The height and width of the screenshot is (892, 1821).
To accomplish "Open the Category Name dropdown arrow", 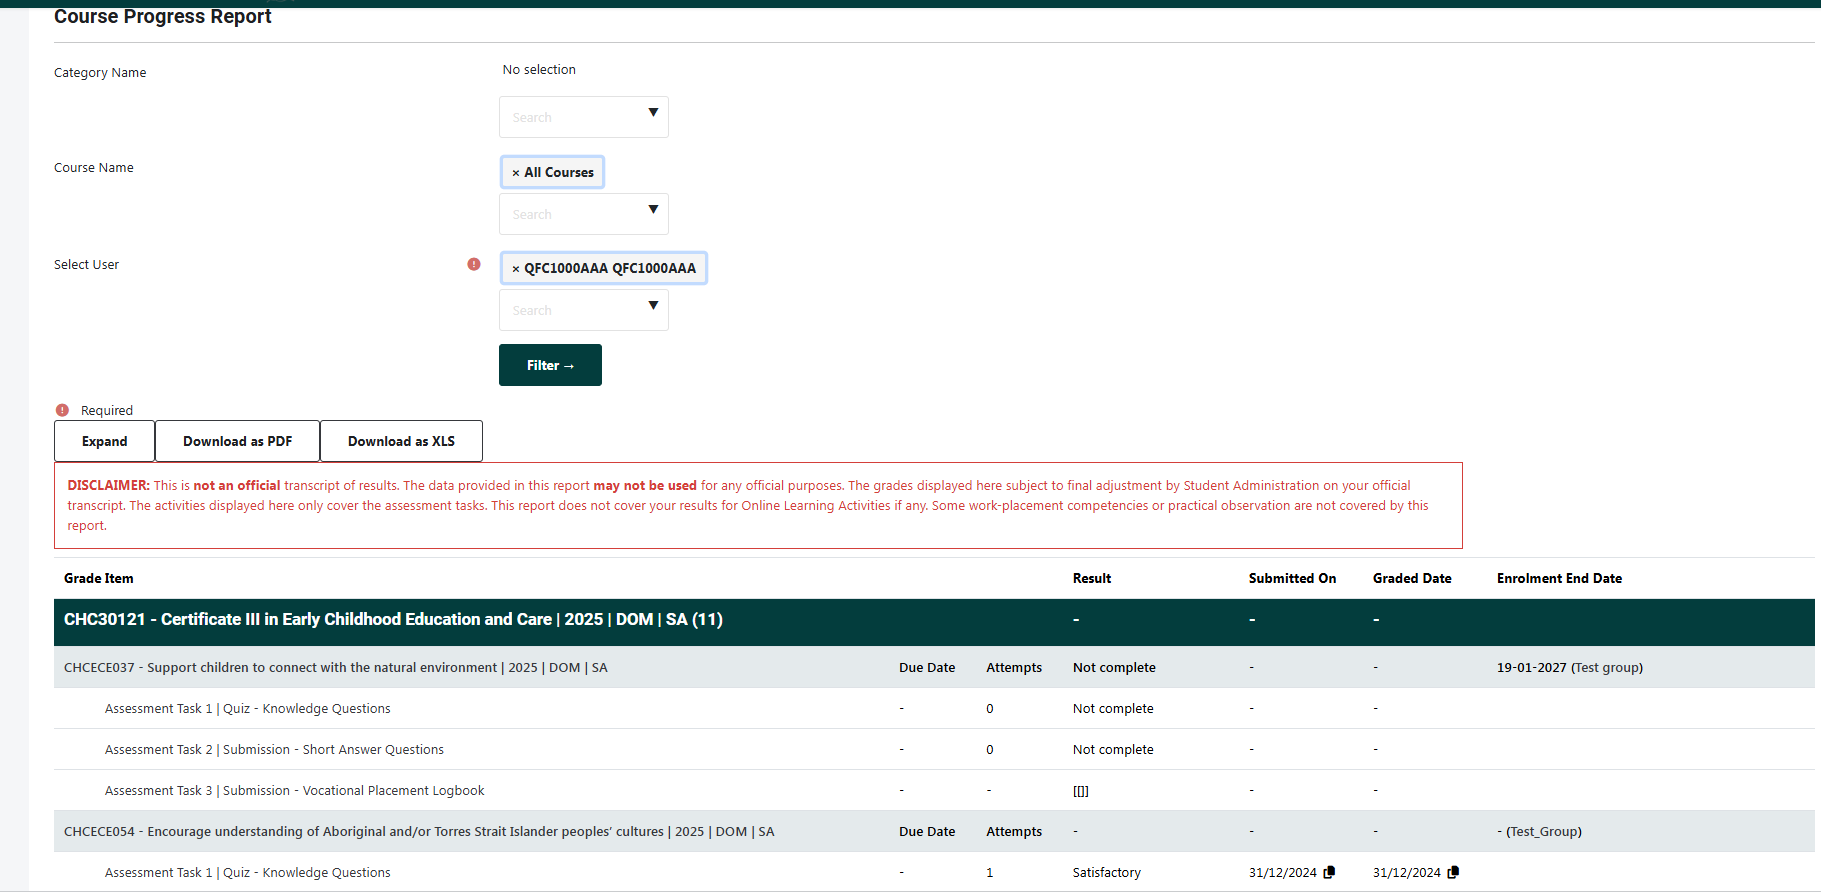I will 653,113.
